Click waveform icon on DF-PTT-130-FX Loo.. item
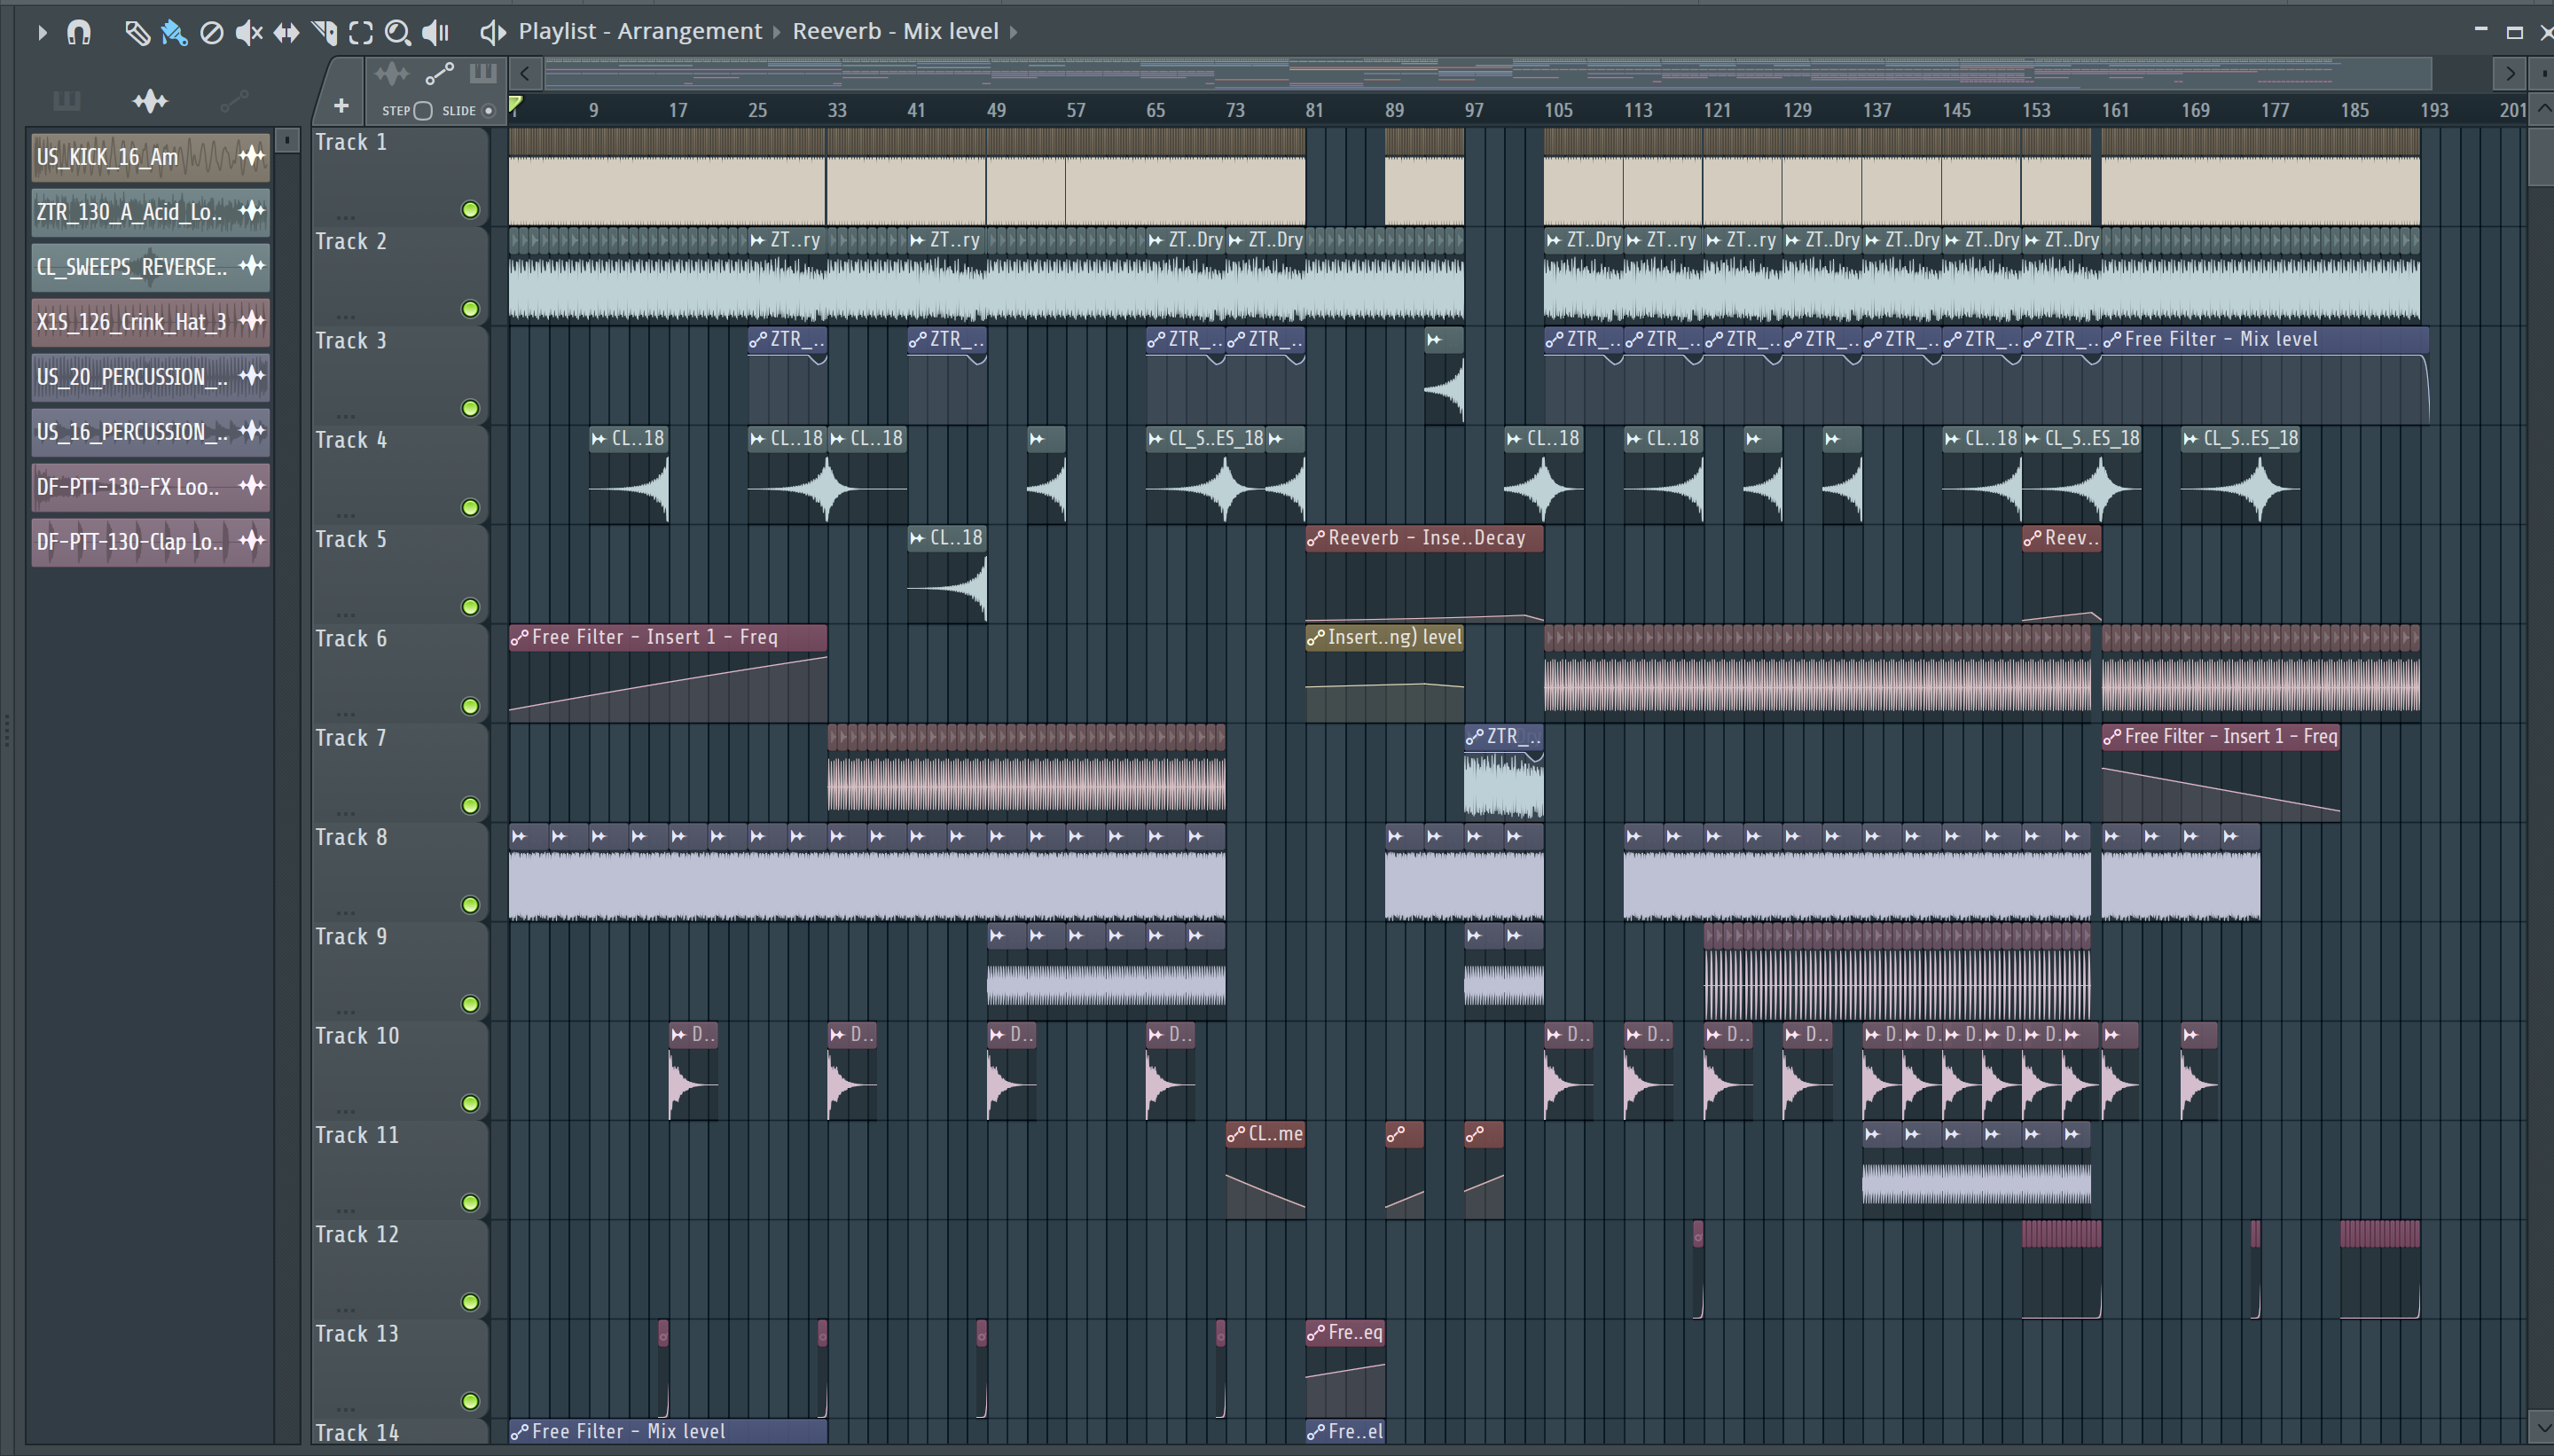The image size is (2554, 1456). point(252,486)
